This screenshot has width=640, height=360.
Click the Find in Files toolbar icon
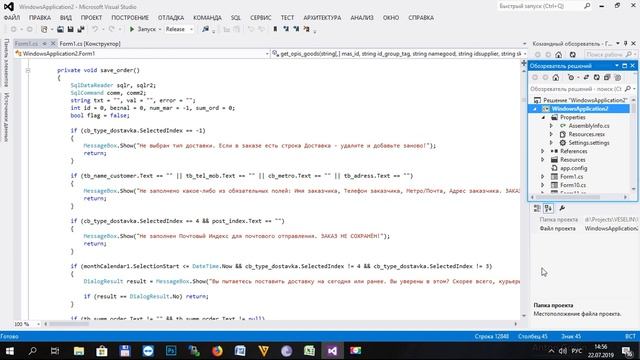(x=205, y=29)
